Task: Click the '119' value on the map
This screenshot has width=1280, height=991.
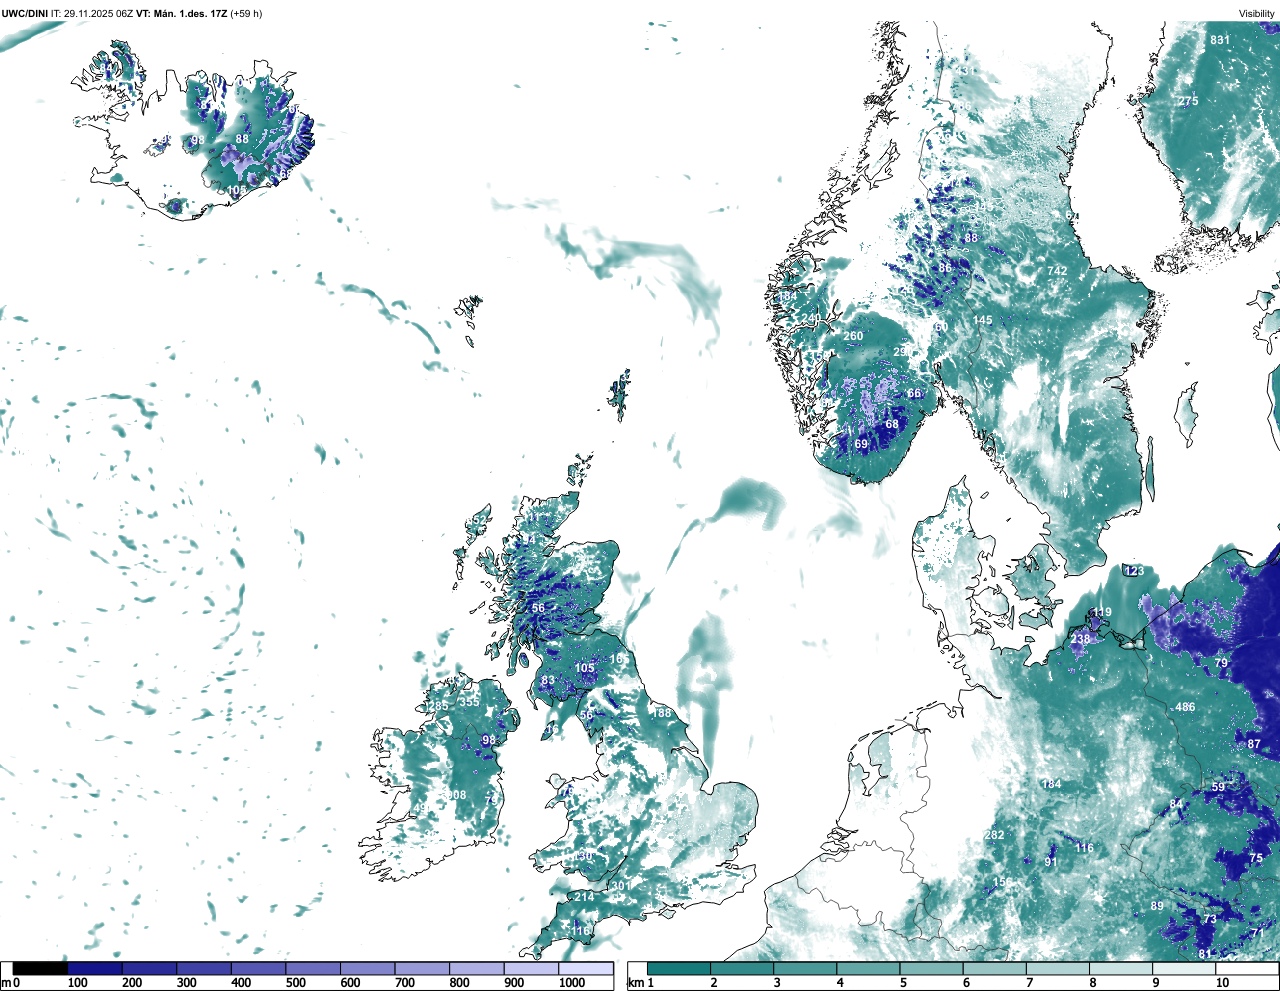Action: click(x=1102, y=612)
